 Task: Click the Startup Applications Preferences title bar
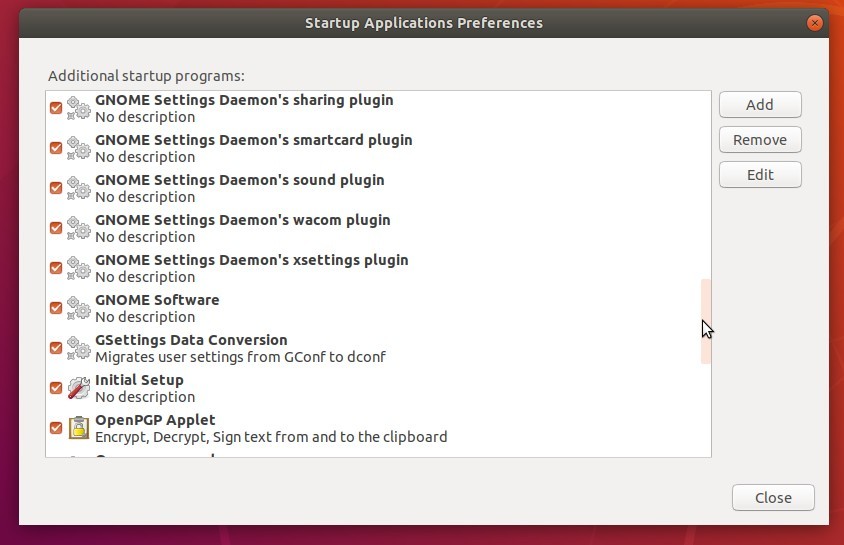coord(424,23)
